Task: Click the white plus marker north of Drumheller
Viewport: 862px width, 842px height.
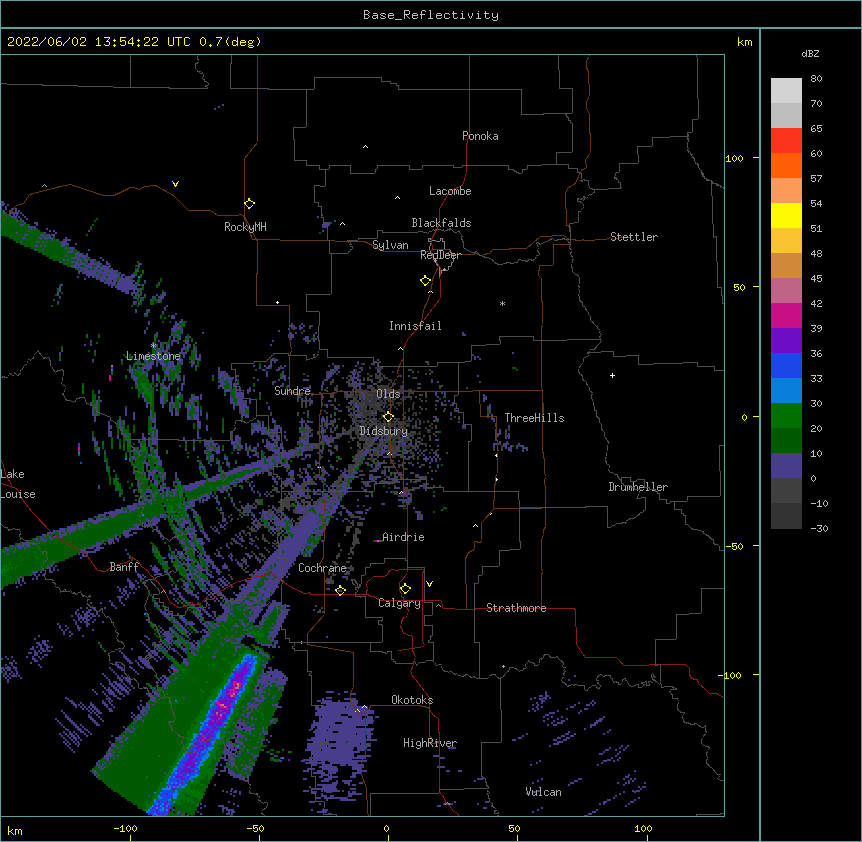Action: coord(612,375)
